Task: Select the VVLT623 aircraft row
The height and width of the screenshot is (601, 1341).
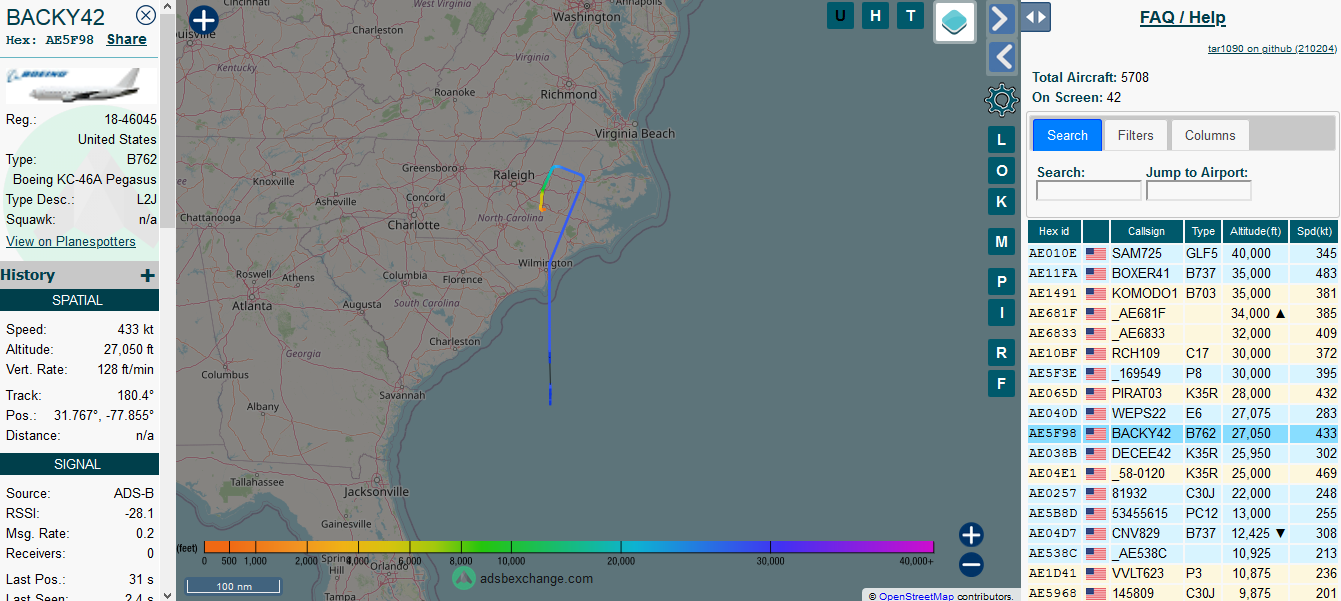Action: coord(1184,574)
